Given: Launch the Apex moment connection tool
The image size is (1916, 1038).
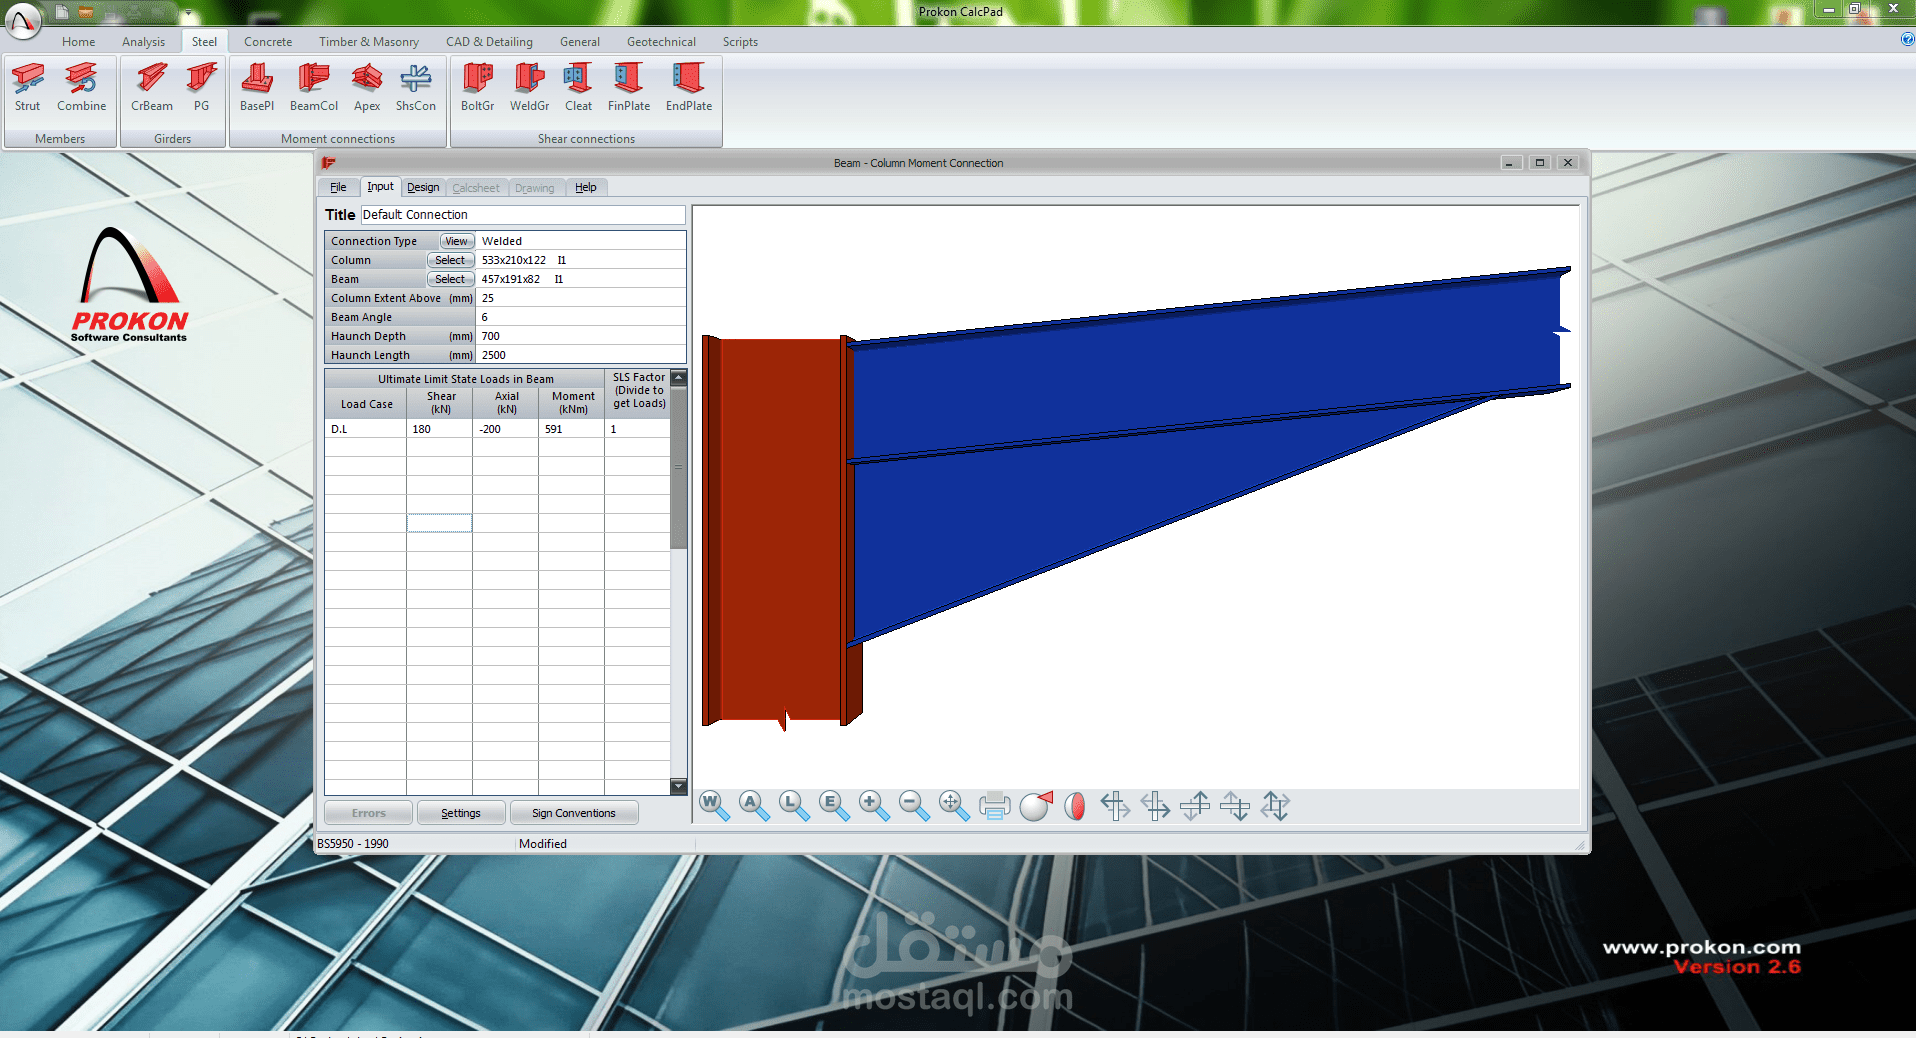Looking at the screenshot, I should (x=366, y=88).
